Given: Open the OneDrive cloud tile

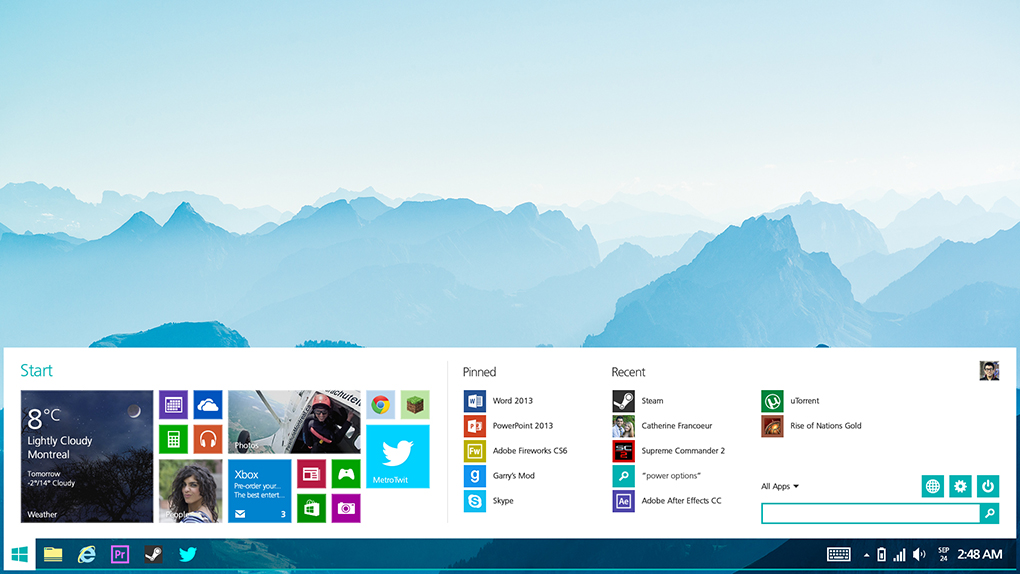Looking at the screenshot, I should [x=208, y=405].
